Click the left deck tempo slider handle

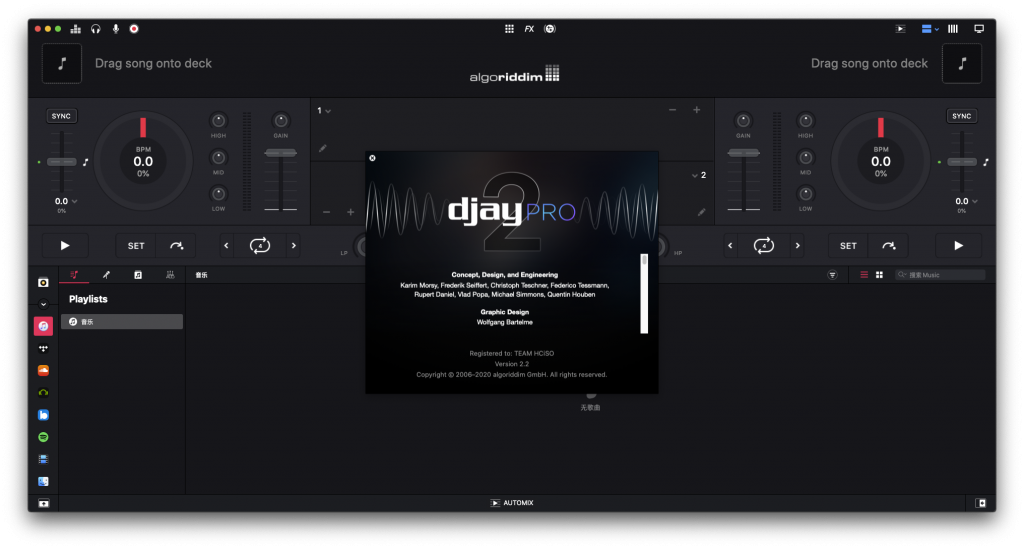coord(61,162)
